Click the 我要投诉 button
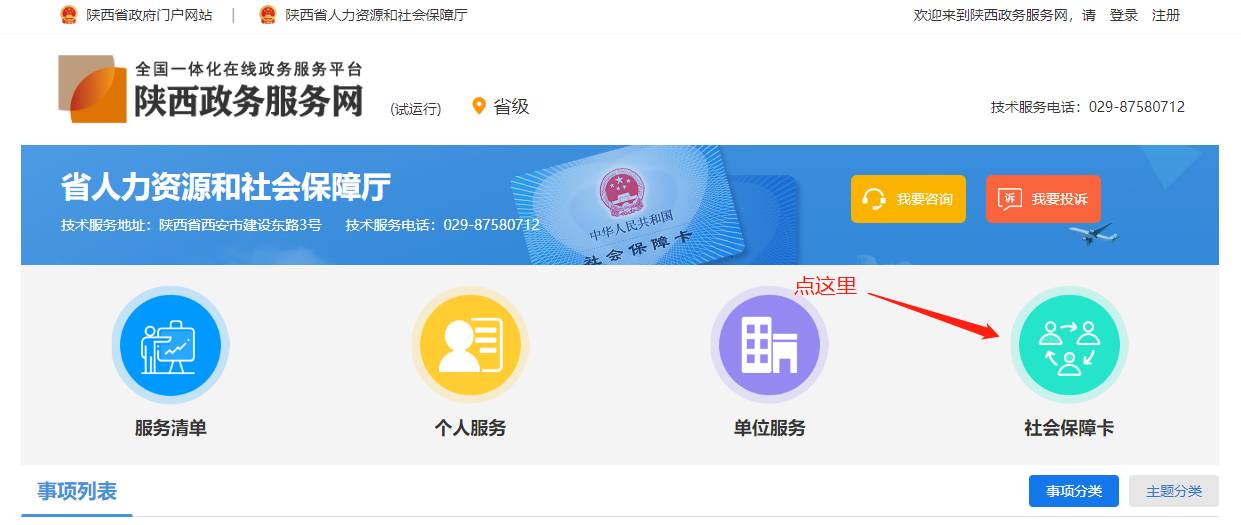 pyautogui.click(x=1043, y=199)
